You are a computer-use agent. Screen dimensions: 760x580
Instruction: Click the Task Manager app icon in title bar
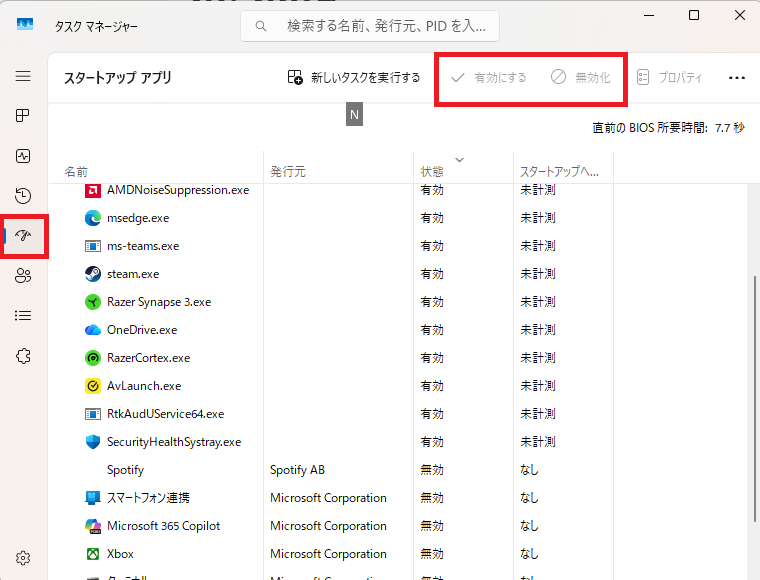25,24
